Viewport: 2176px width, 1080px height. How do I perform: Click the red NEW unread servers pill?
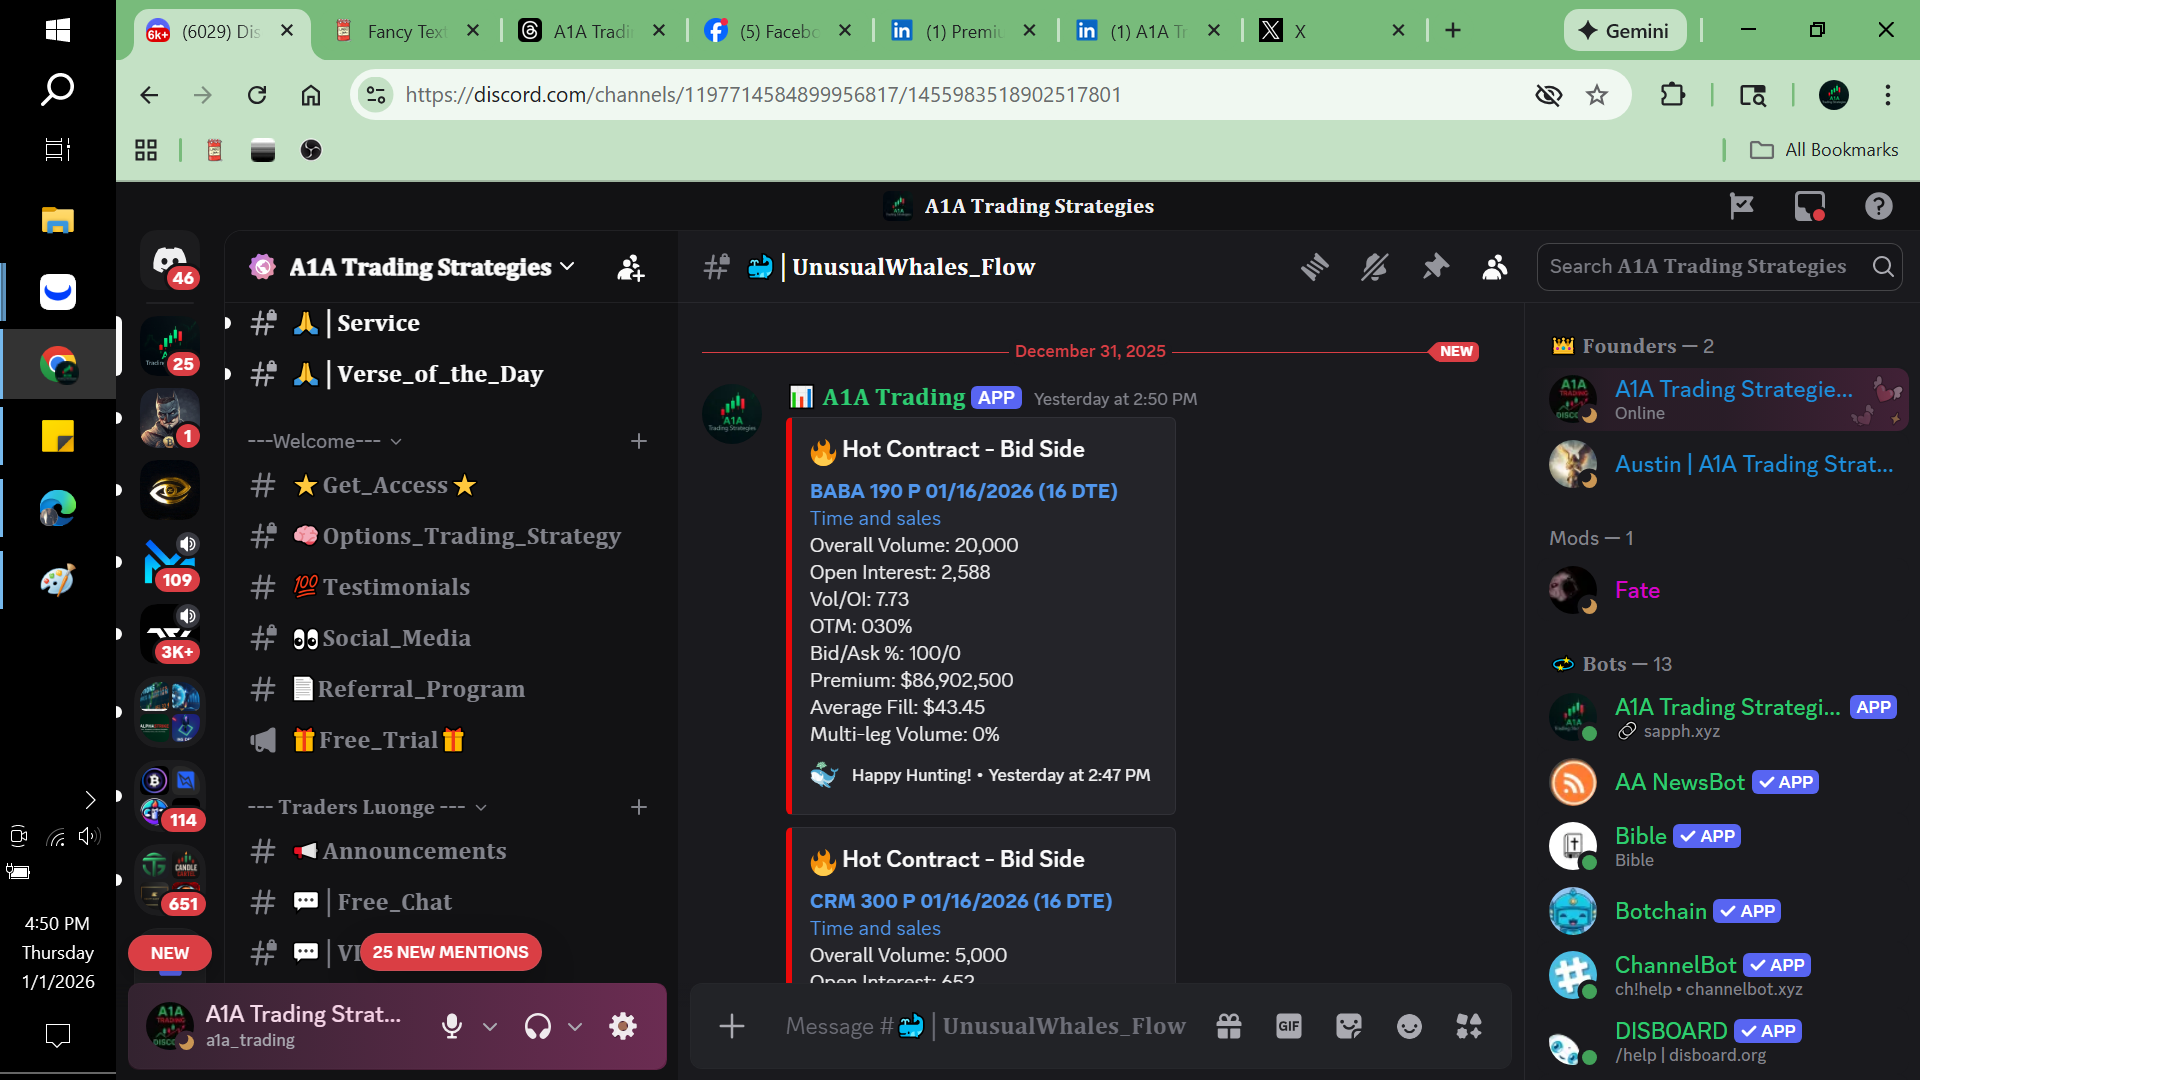click(170, 953)
